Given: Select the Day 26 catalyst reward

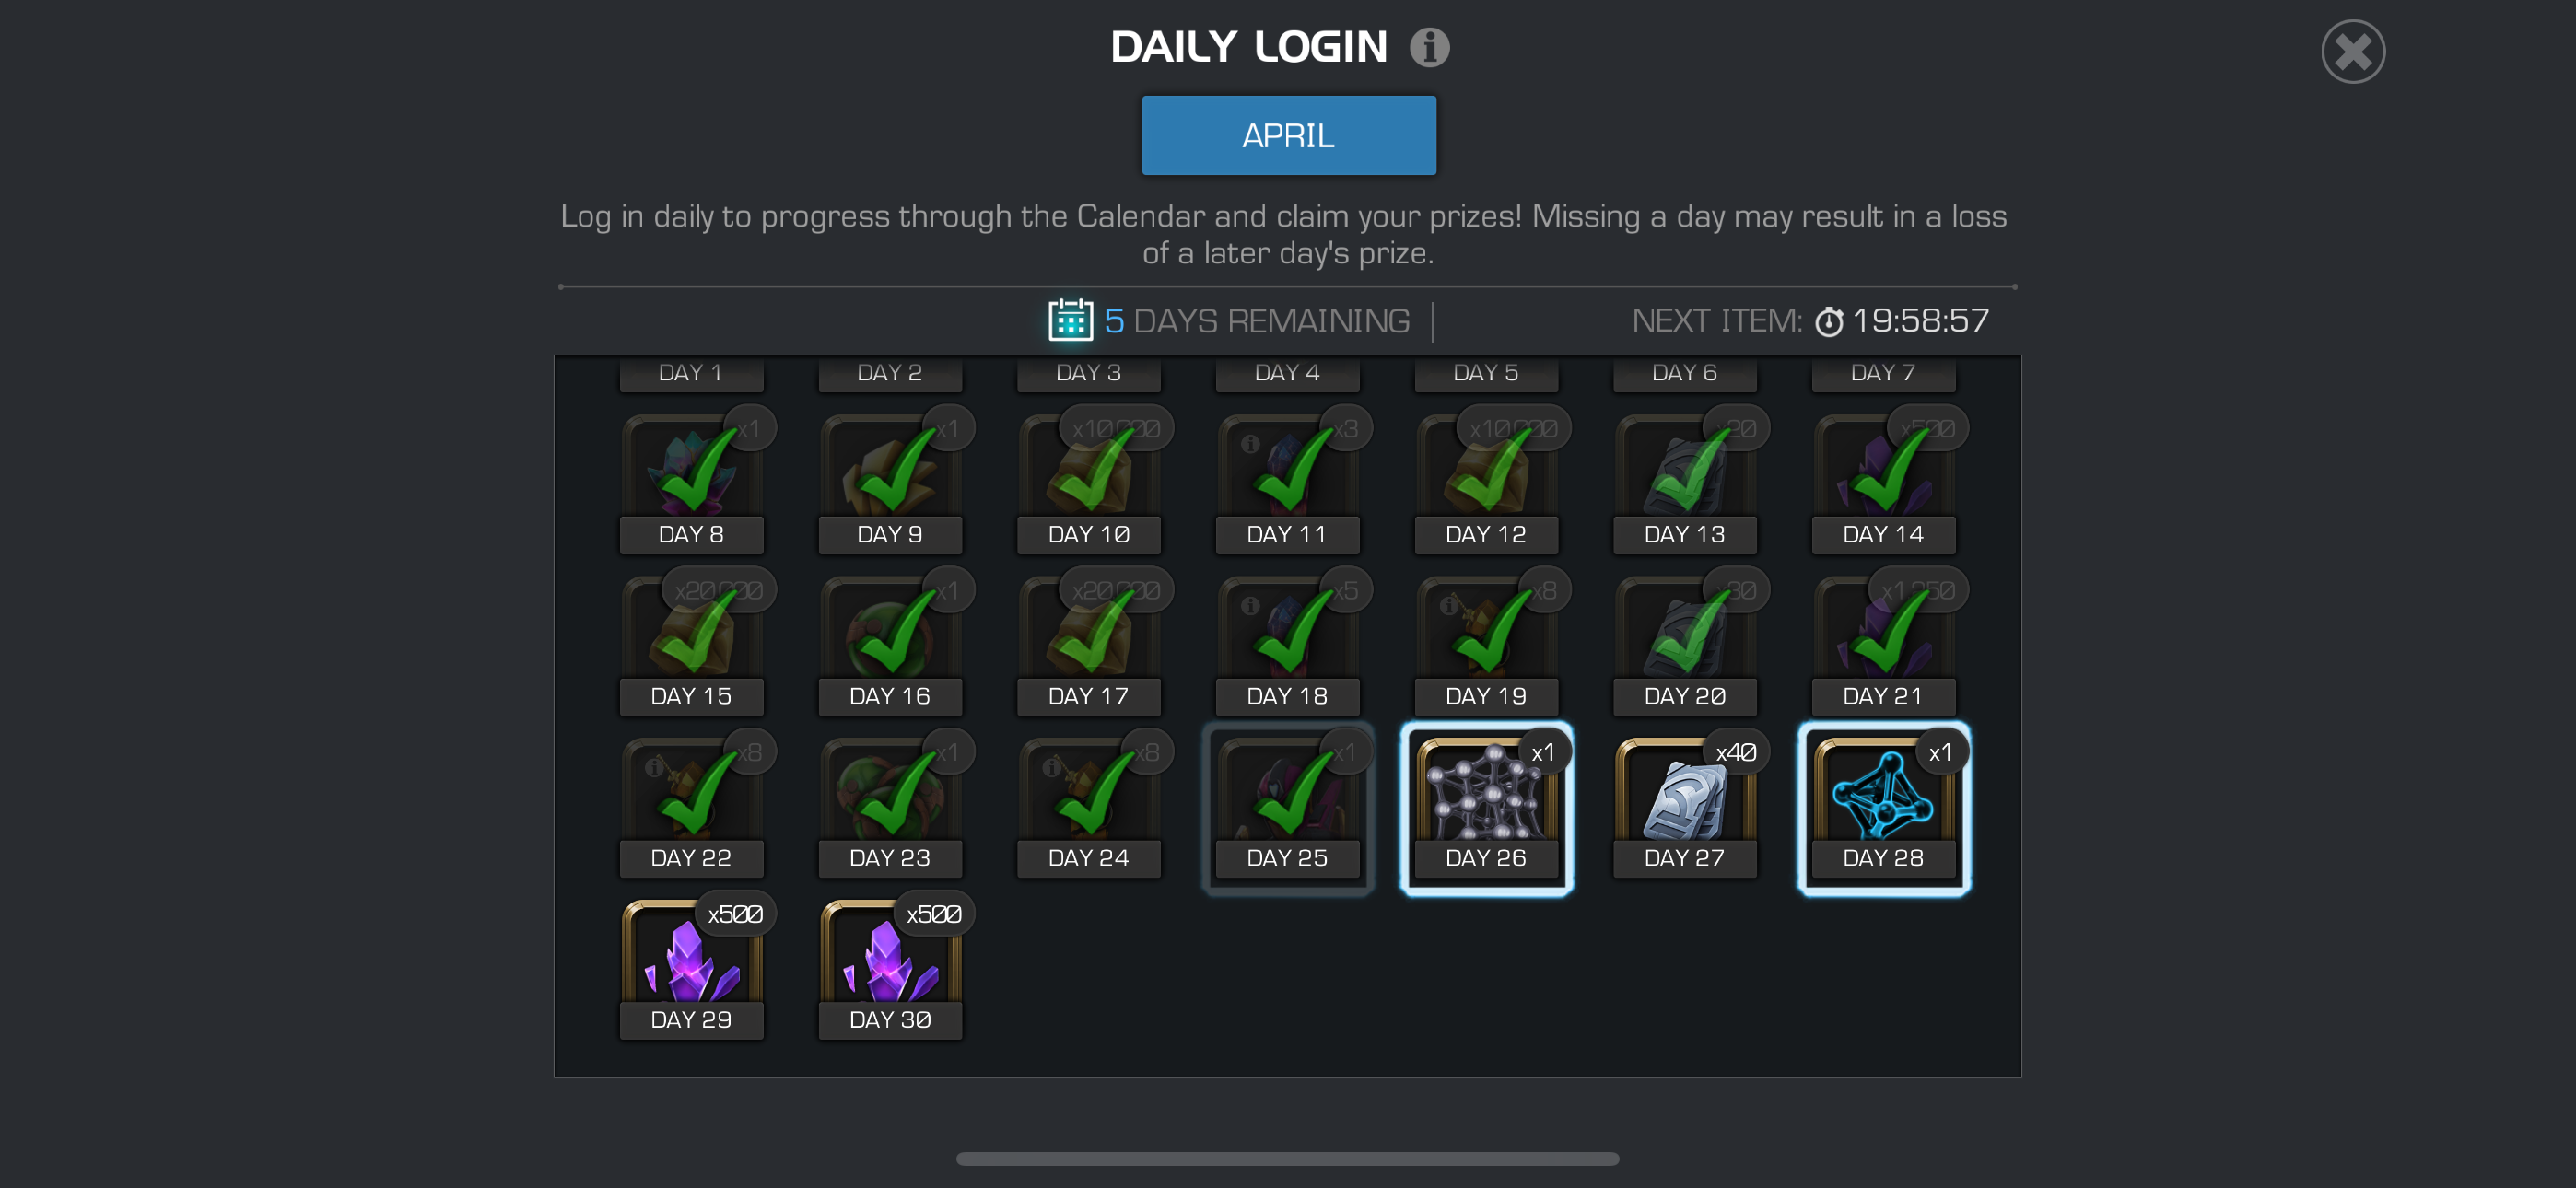Looking at the screenshot, I should tap(1486, 808).
